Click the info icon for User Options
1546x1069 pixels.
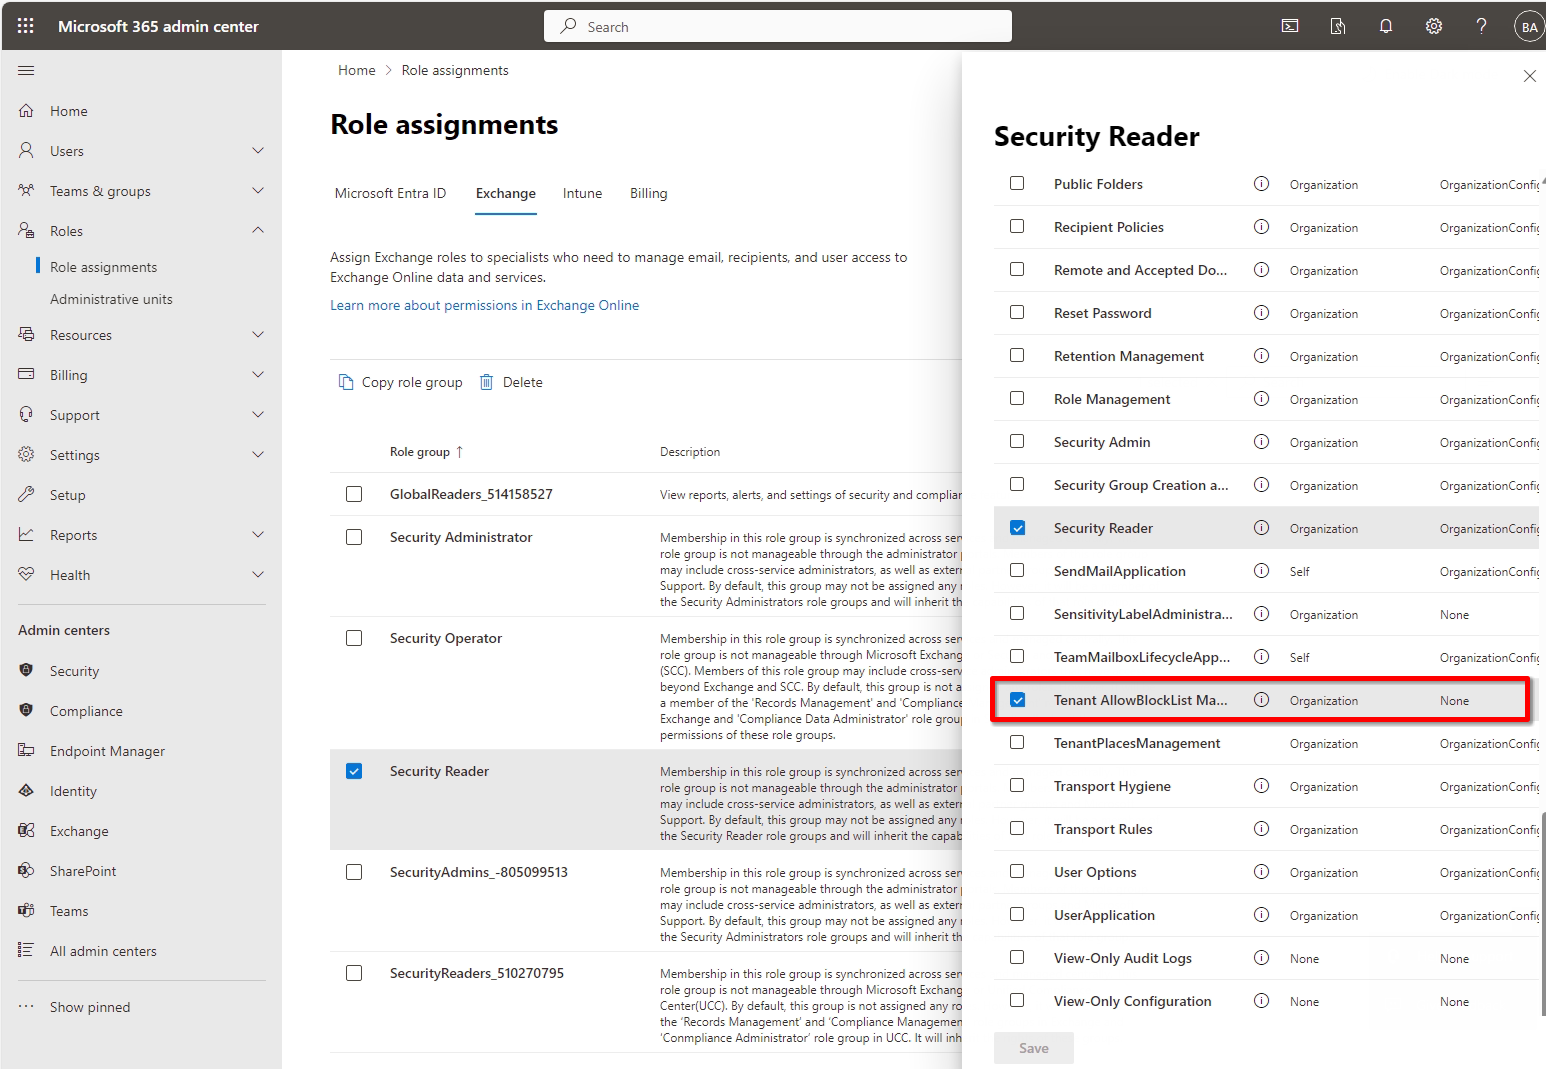(1262, 872)
